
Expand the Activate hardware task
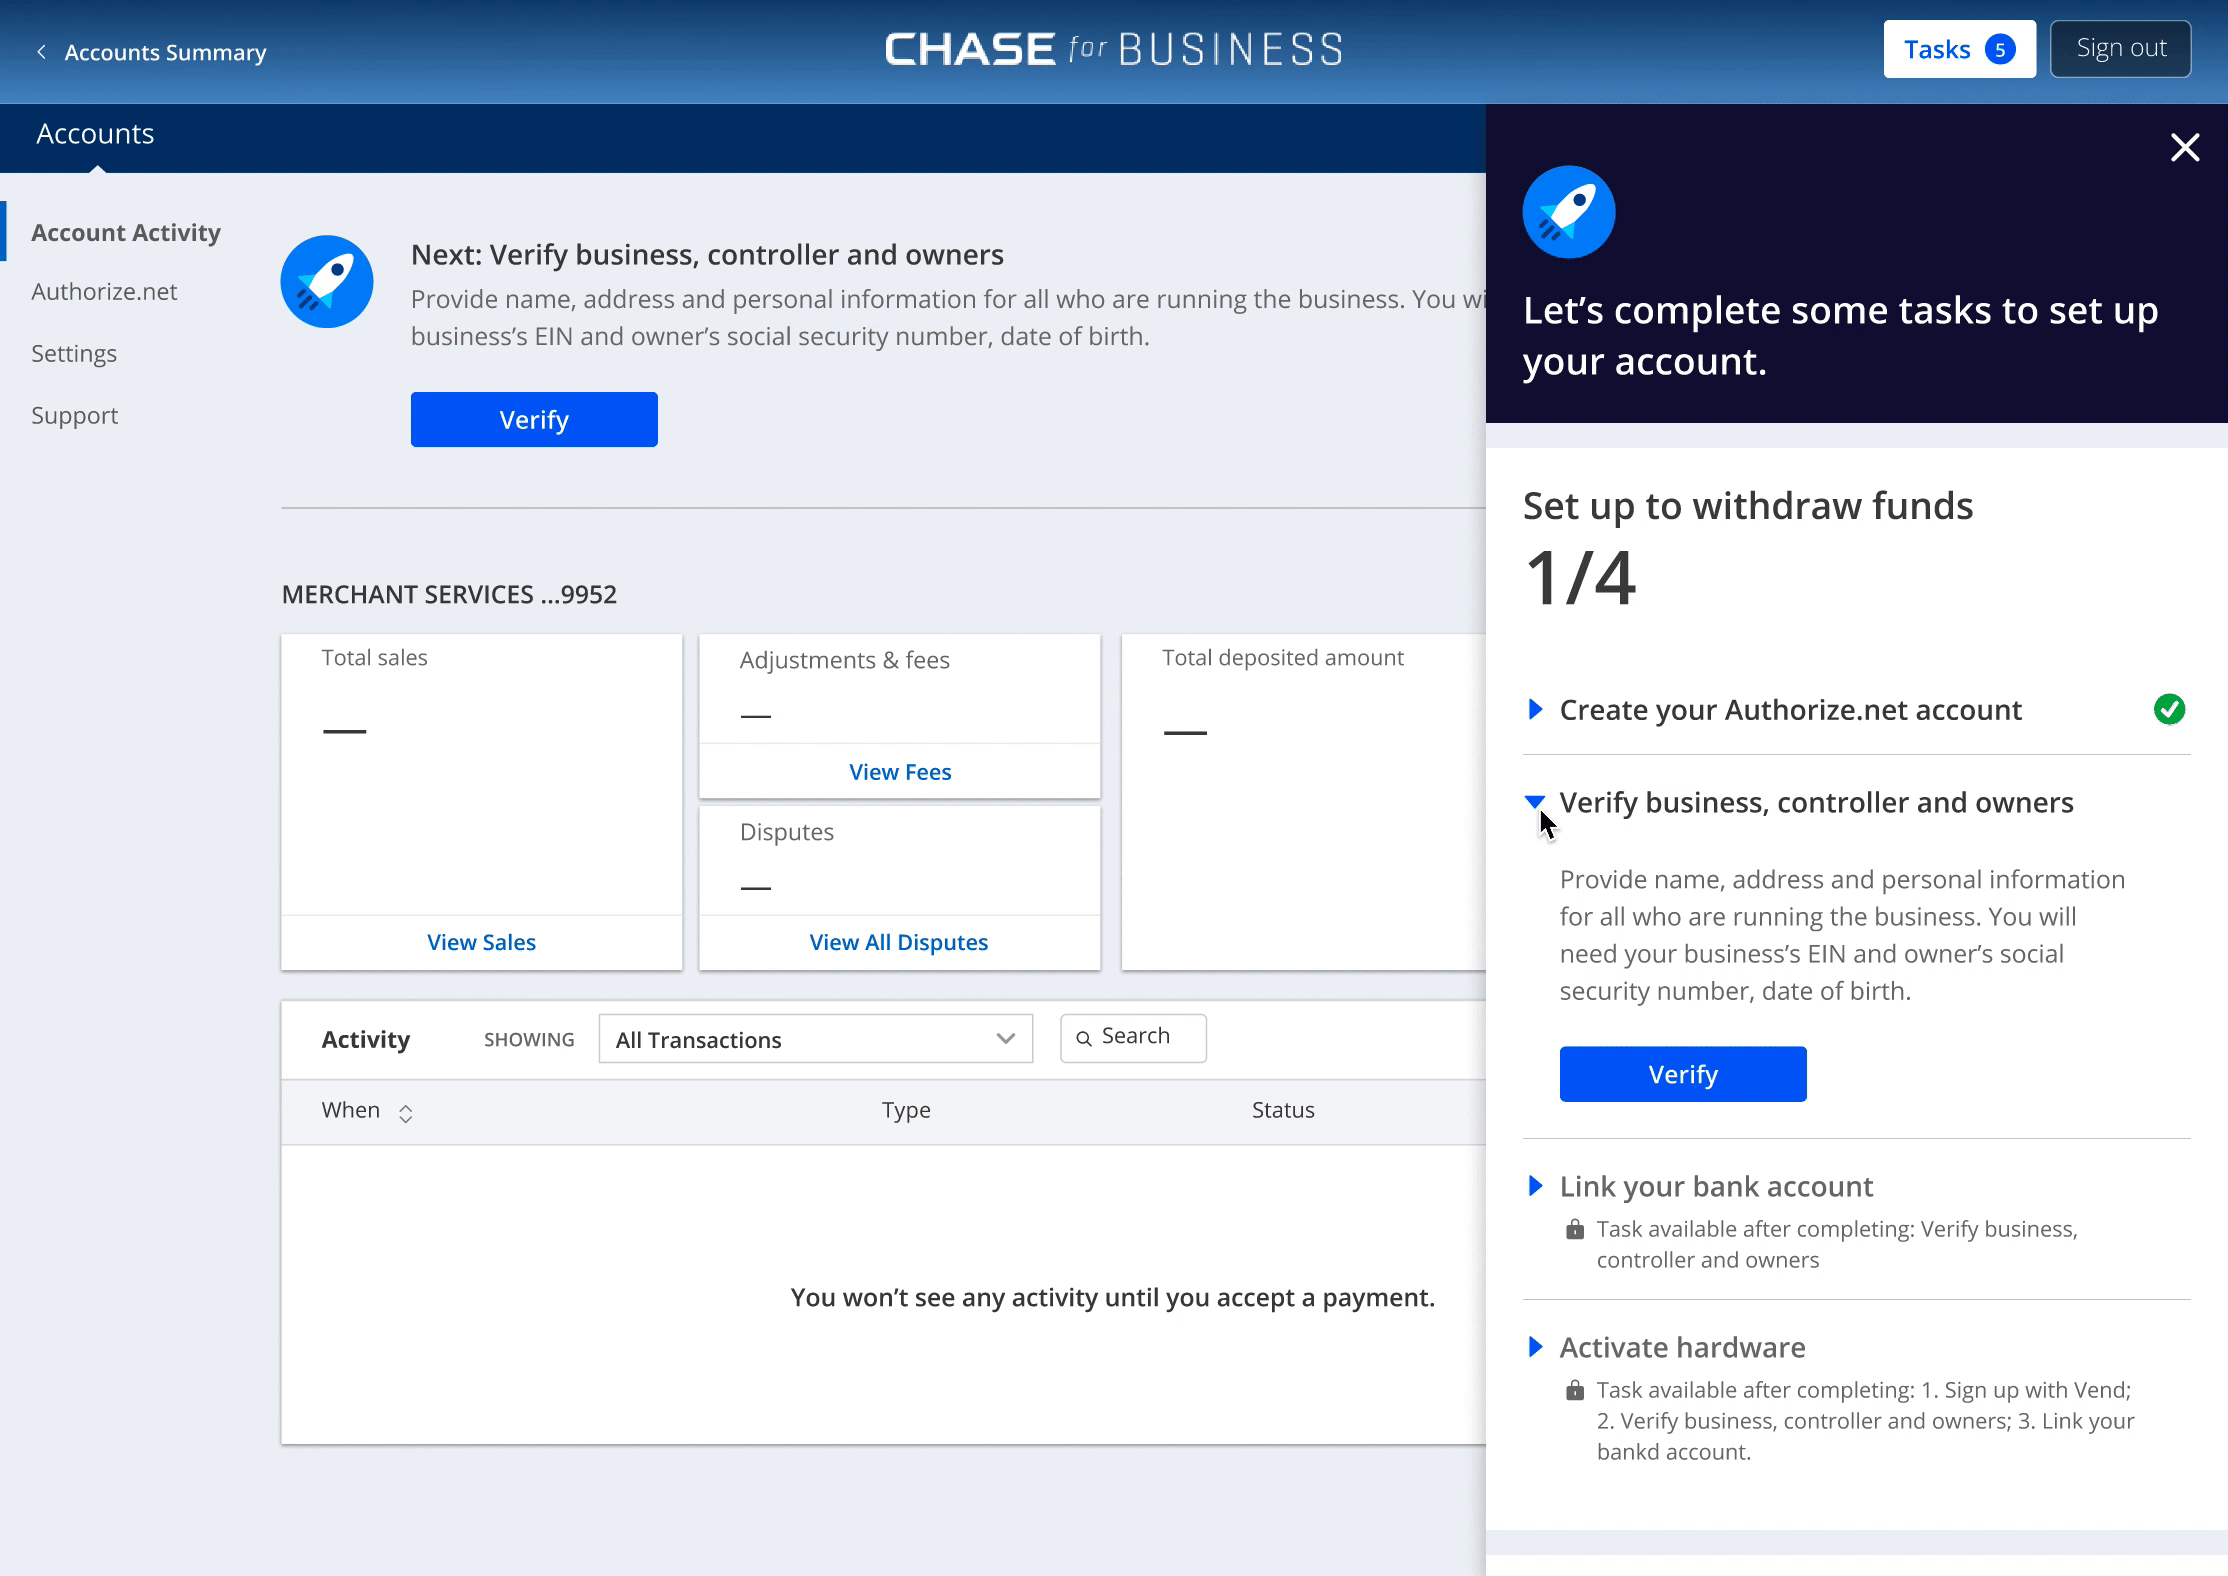point(1535,1347)
